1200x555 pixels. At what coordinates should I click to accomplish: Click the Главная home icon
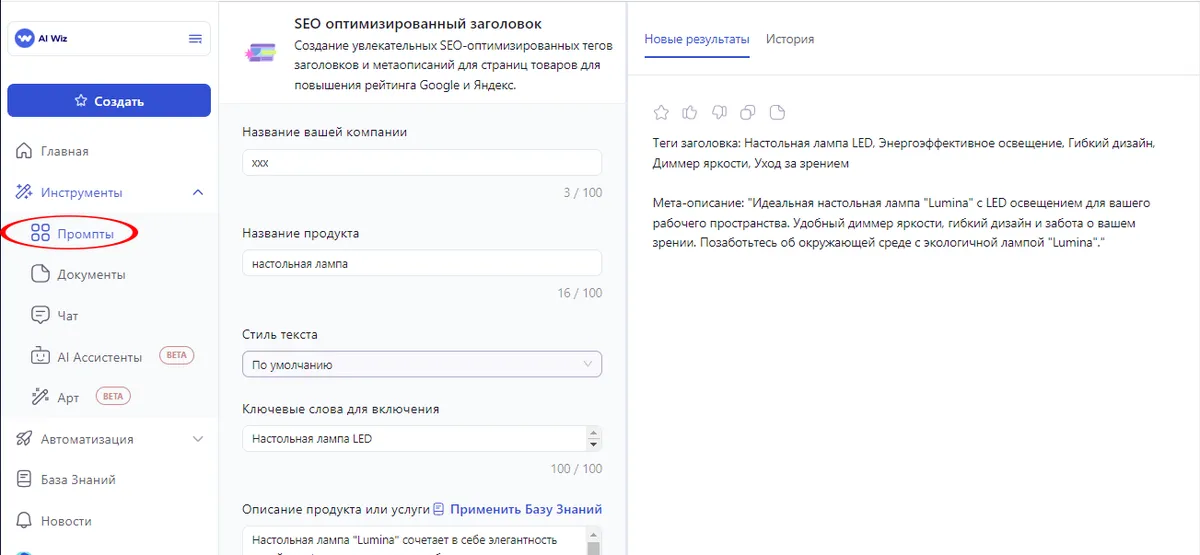click(x=25, y=151)
